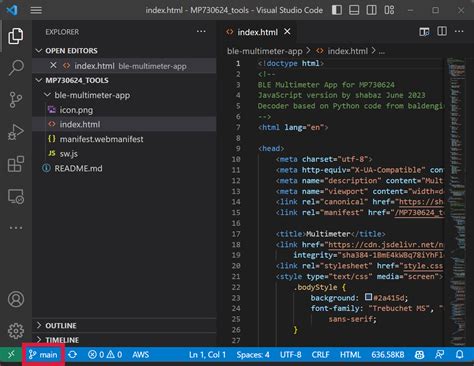474x366 pixels.
Task: Click the breadcrumb trailing ellipsis
Action: (x=382, y=52)
